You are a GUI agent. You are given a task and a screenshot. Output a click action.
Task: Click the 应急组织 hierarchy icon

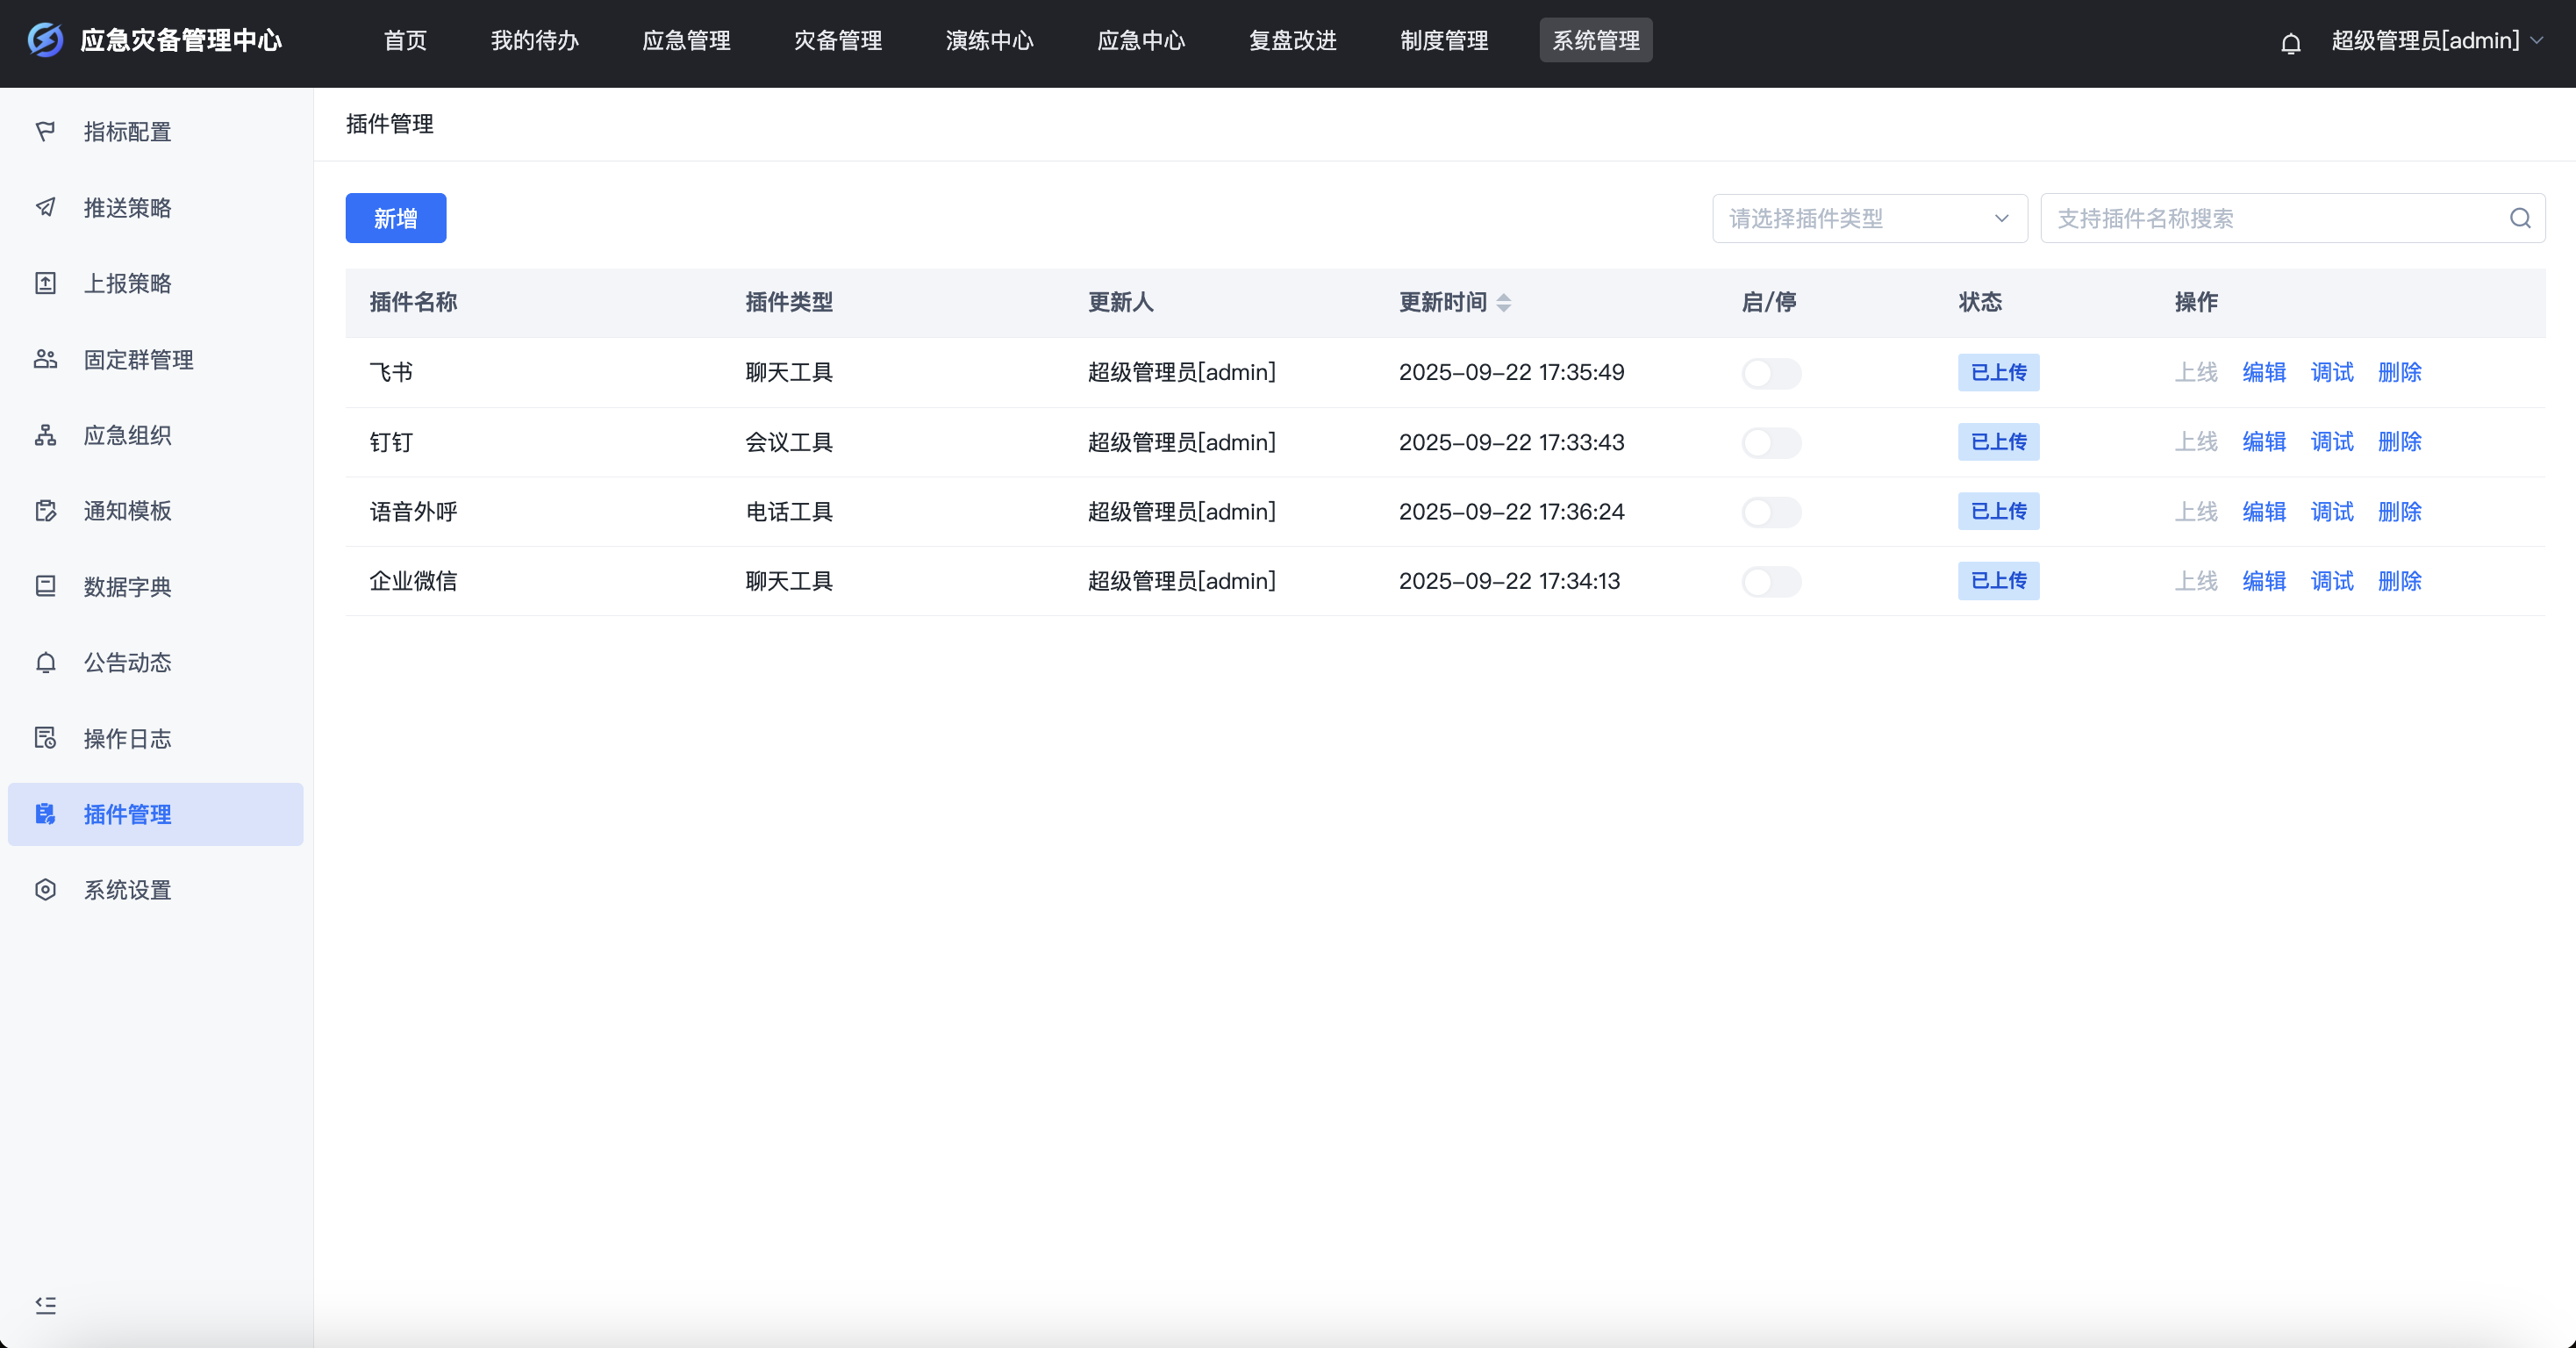coord(45,435)
